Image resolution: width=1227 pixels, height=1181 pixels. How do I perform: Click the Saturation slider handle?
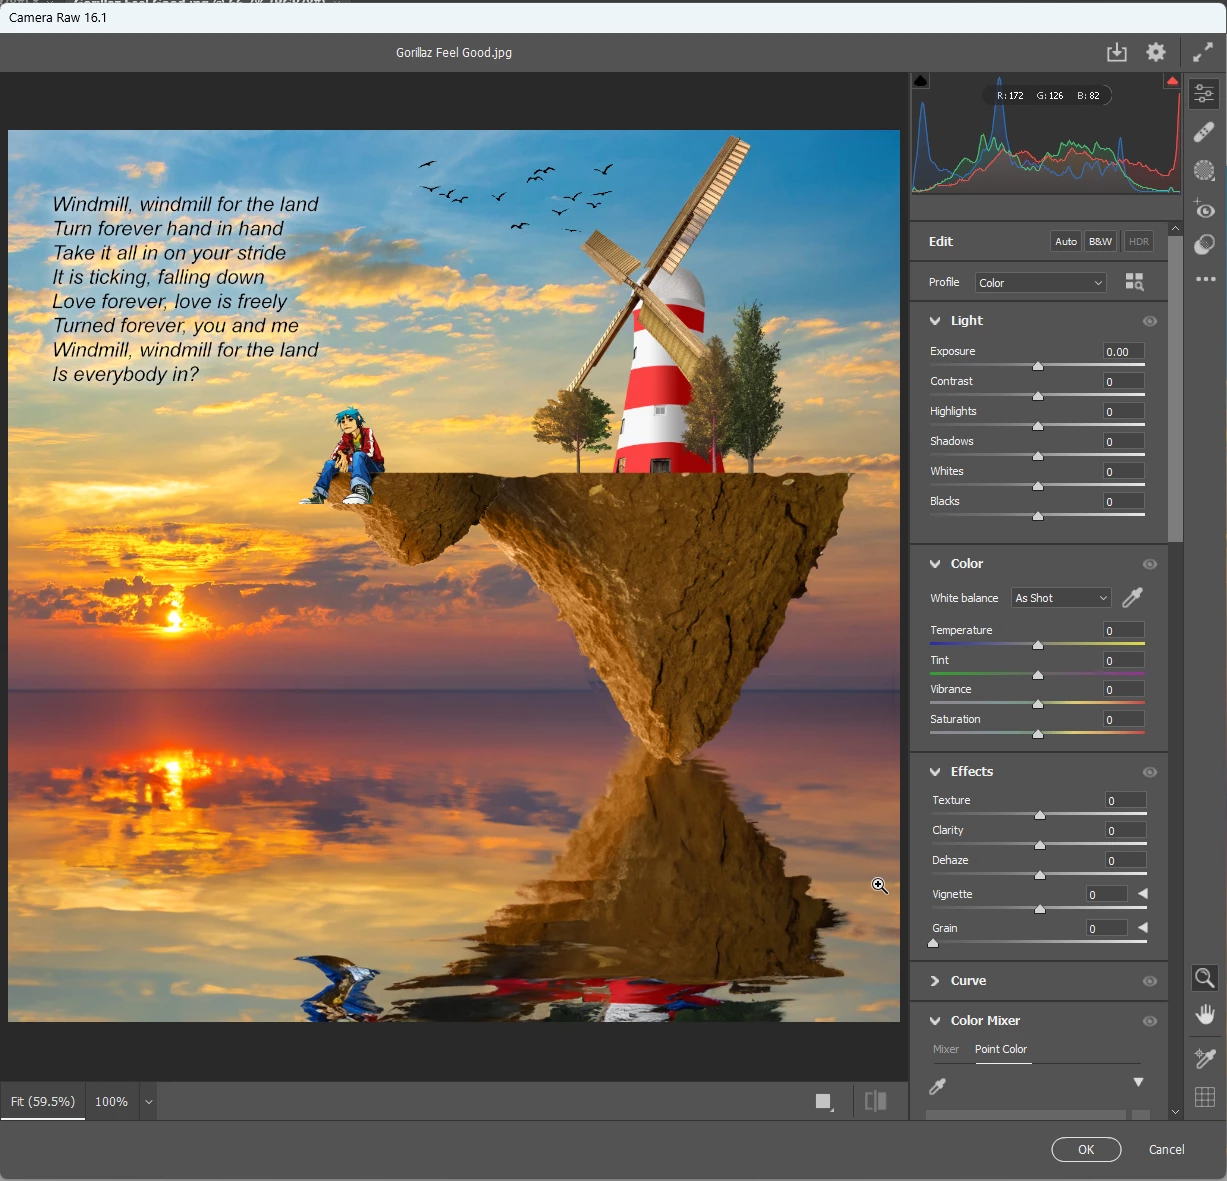tap(1038, 734)
